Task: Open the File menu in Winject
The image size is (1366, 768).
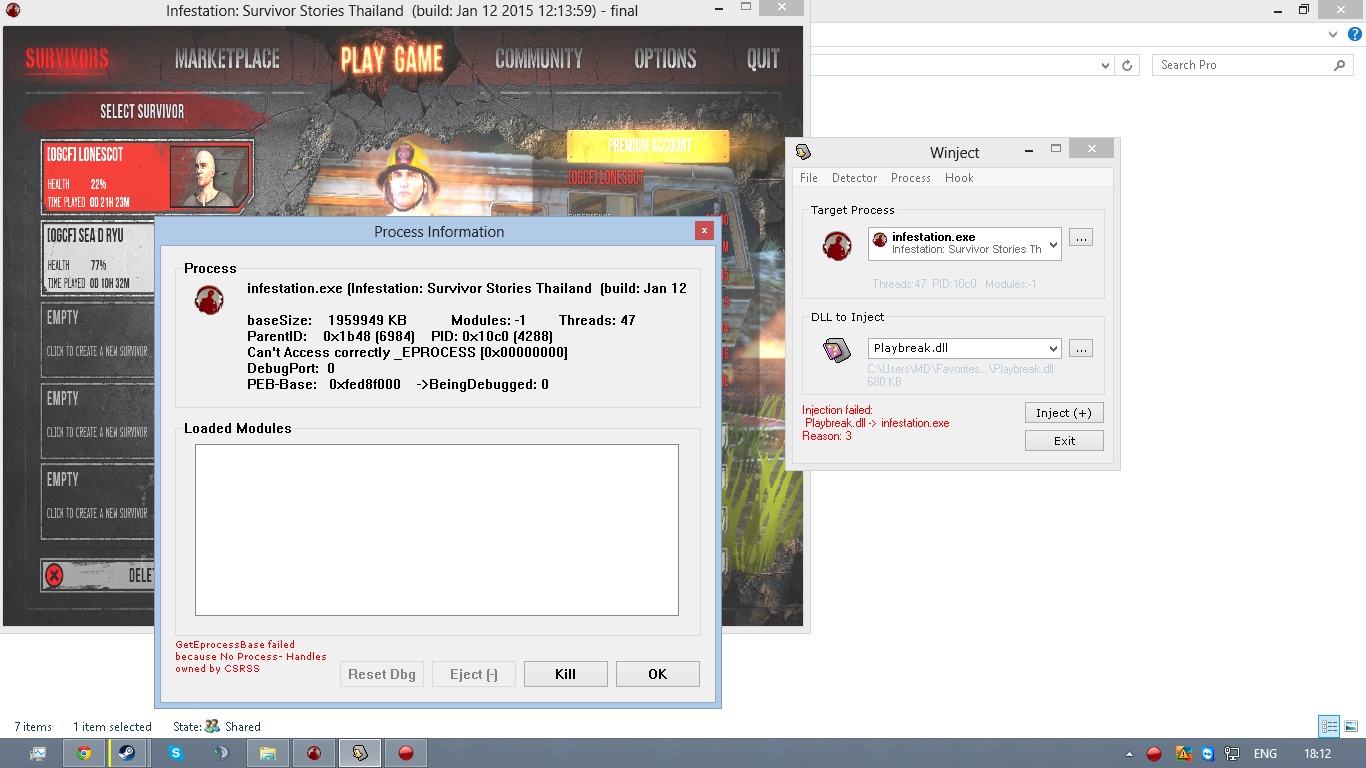Action: click(809, 178)
